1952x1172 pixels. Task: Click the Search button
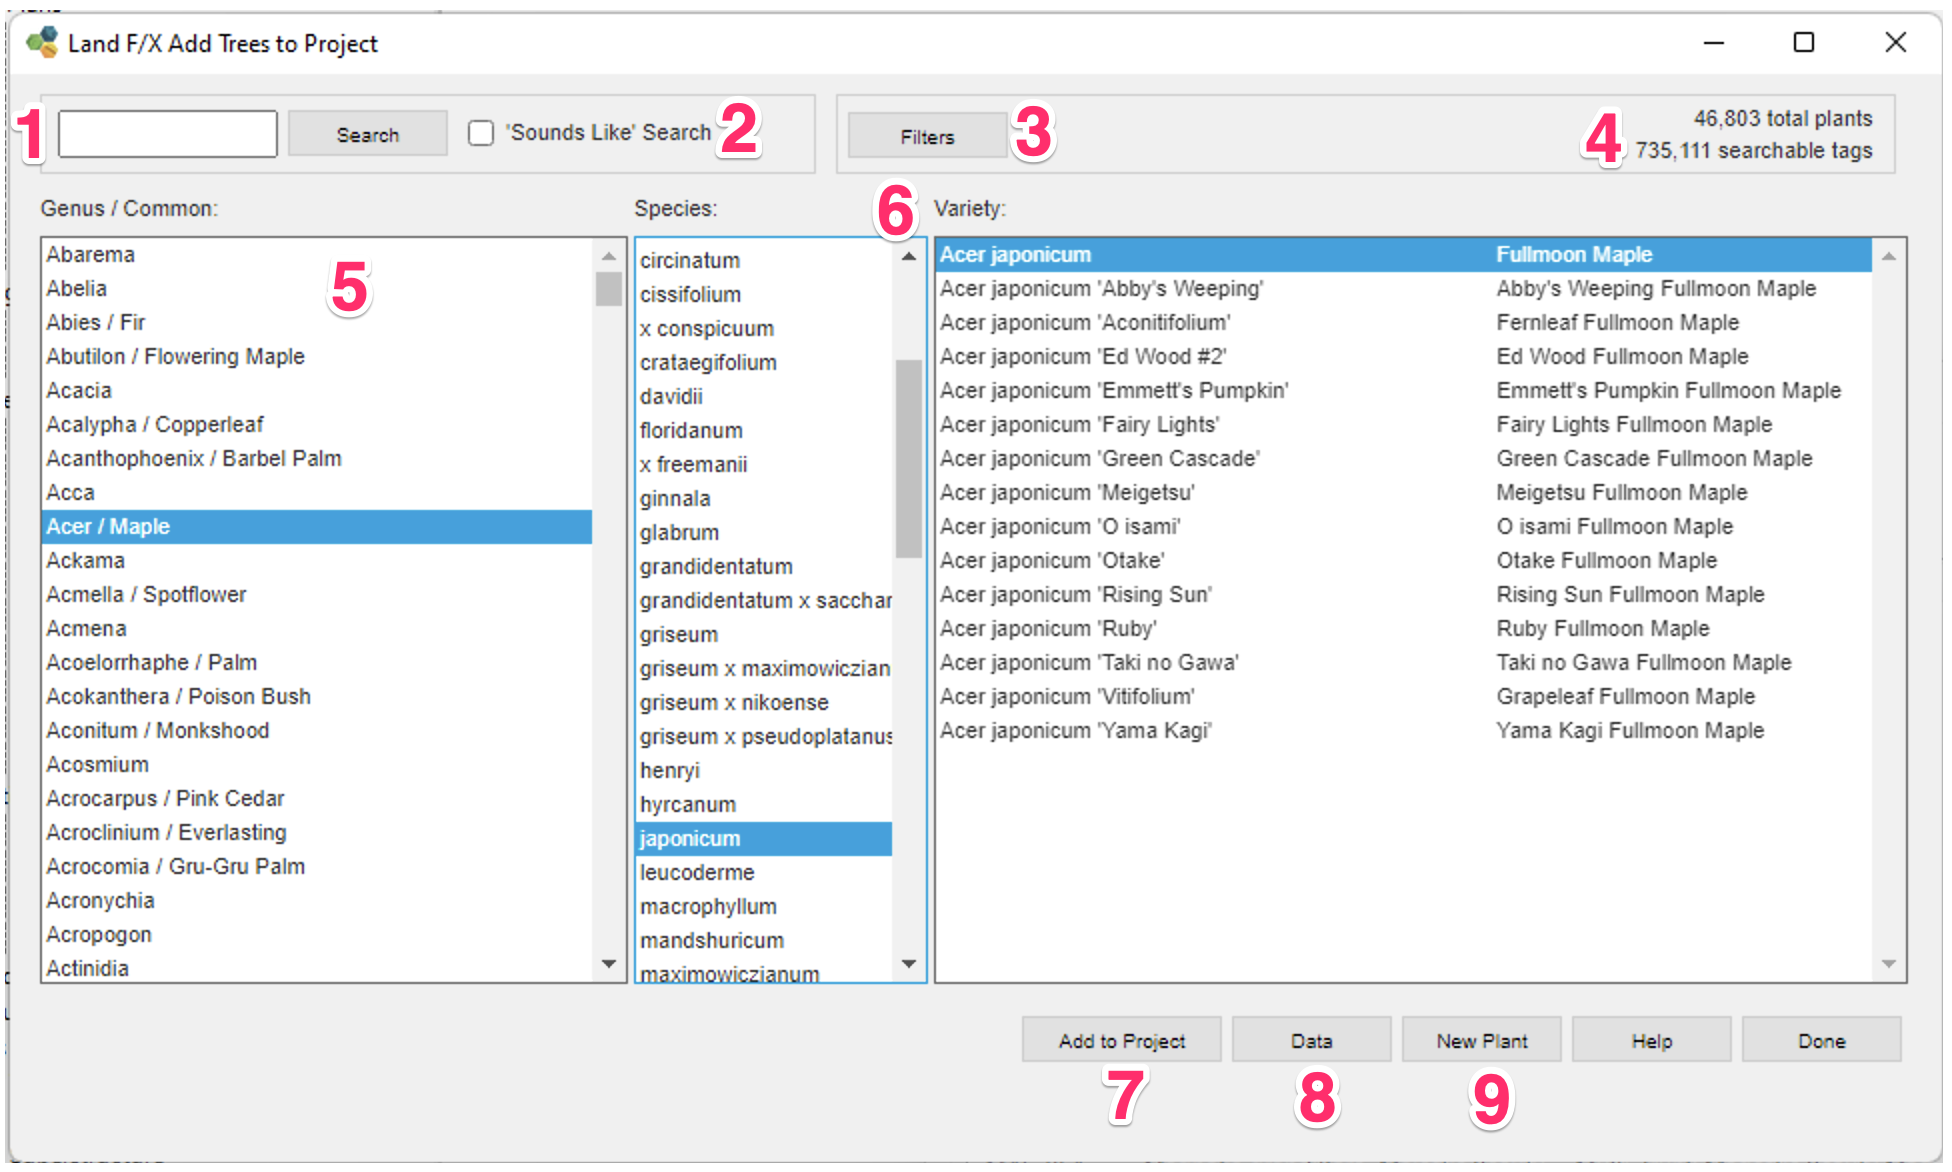[x=367, y=134]
